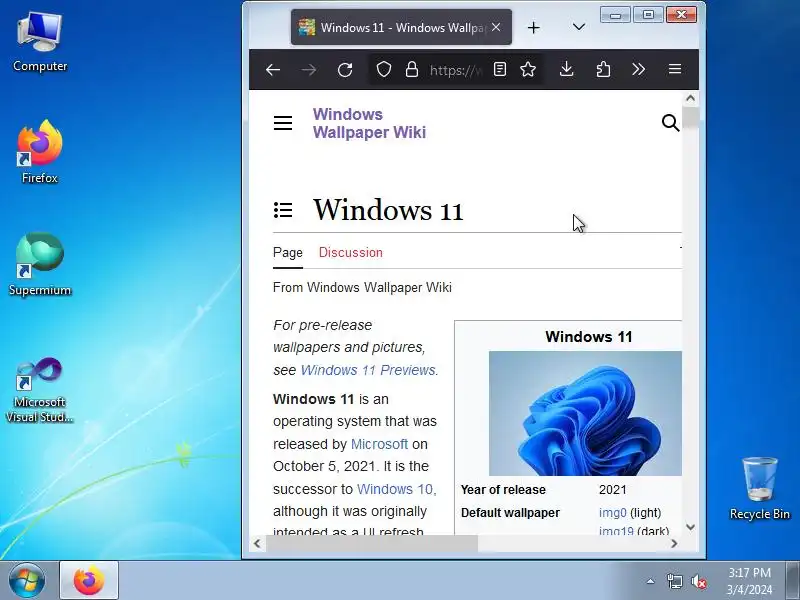Select the Firefox desktop shortcut

point(40,151)
